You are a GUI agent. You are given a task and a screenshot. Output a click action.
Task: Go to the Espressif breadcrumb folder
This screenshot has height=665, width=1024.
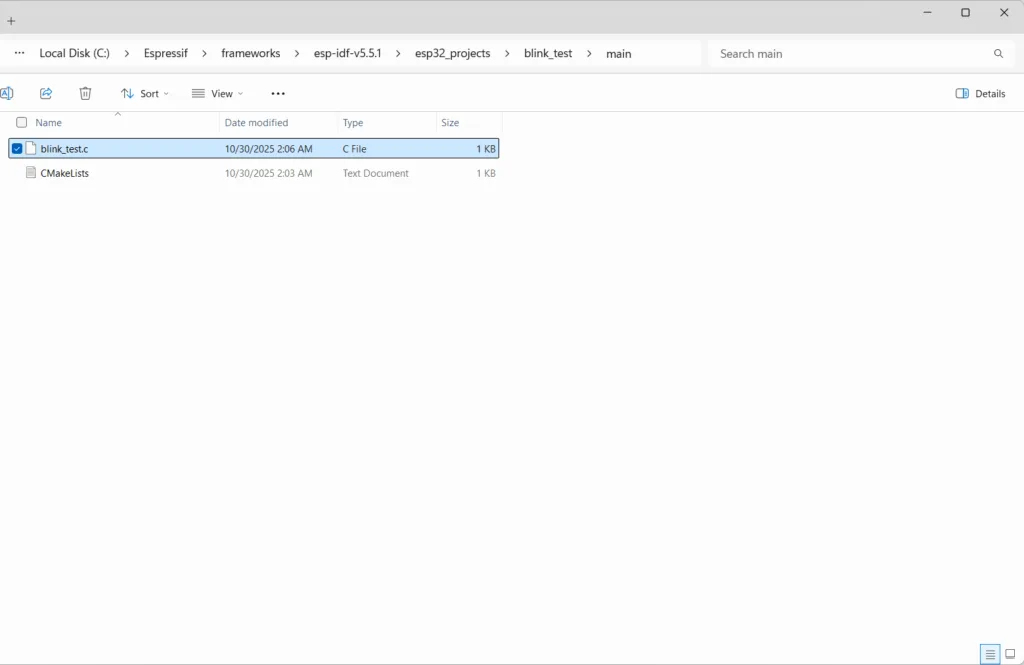165,54
